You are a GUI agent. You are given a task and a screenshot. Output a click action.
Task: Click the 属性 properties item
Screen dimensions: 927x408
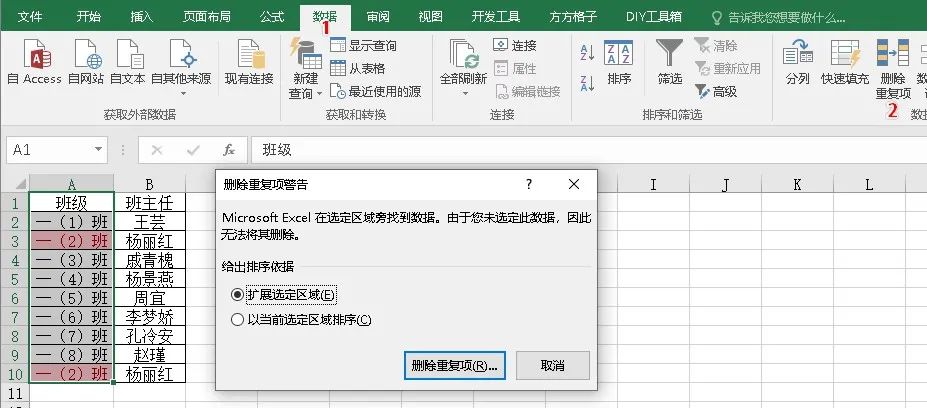(515, 69)
